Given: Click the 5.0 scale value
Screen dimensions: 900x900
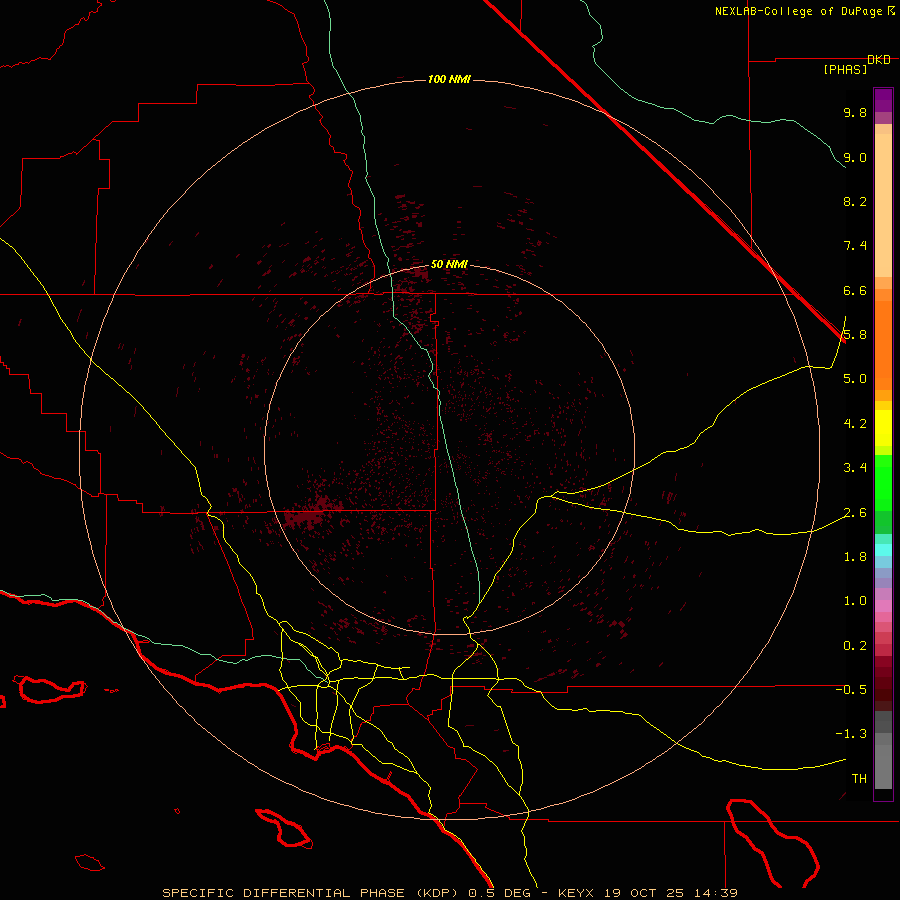Looking at the screenshot, I should (855, 379).
